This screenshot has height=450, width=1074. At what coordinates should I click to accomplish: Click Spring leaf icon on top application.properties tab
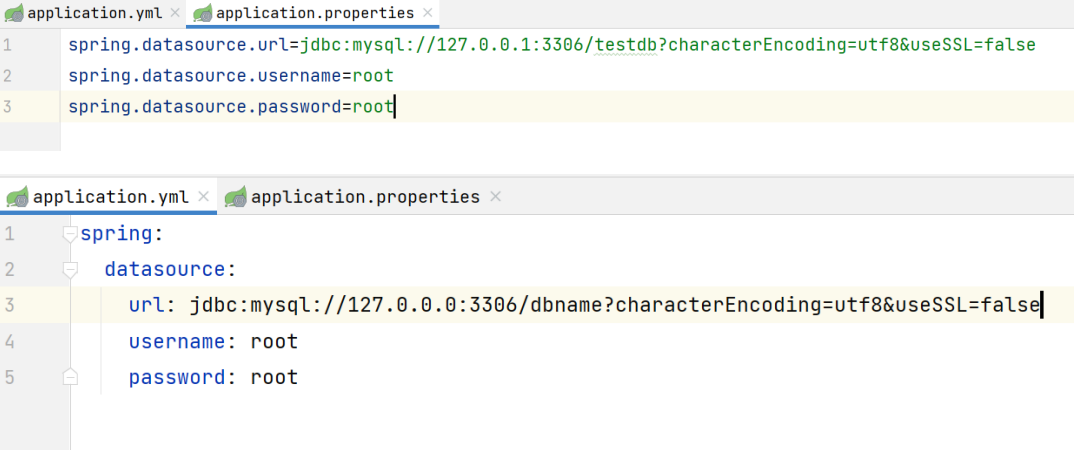click(x=201, y=13)
